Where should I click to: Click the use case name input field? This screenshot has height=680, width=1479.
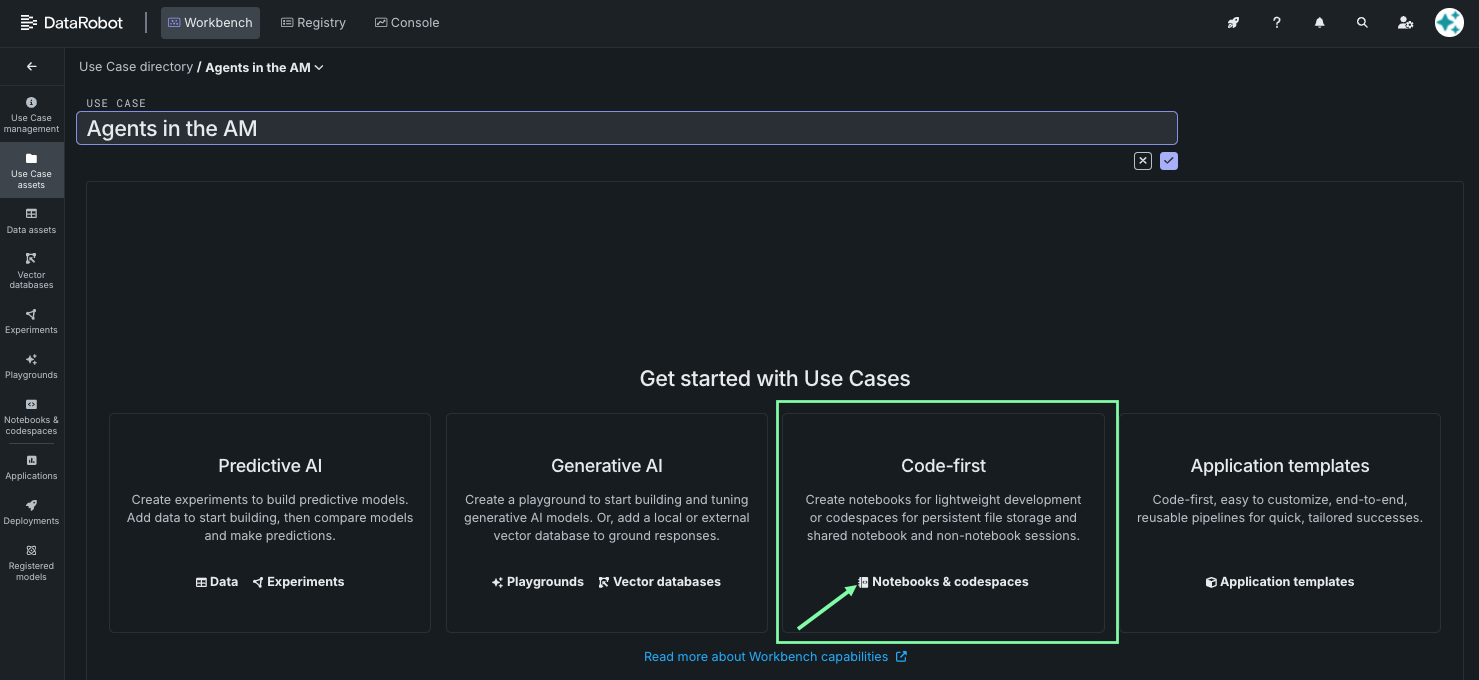point(626,128)
